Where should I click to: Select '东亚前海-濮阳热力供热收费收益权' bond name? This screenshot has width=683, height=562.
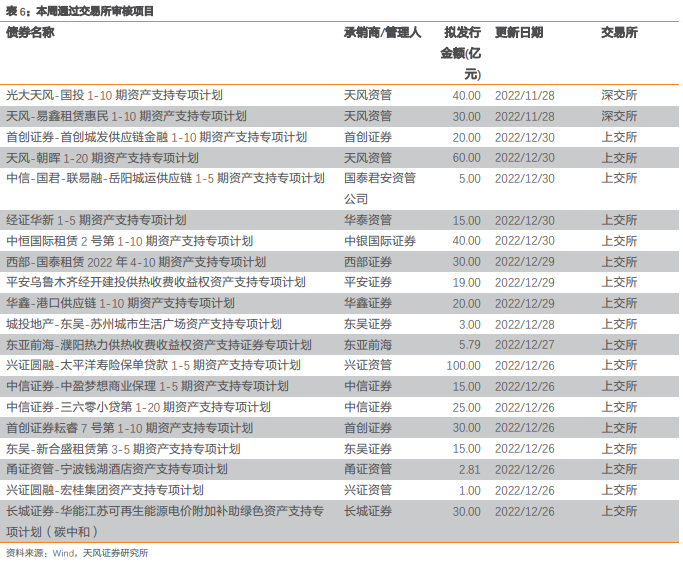coord(159,345)
